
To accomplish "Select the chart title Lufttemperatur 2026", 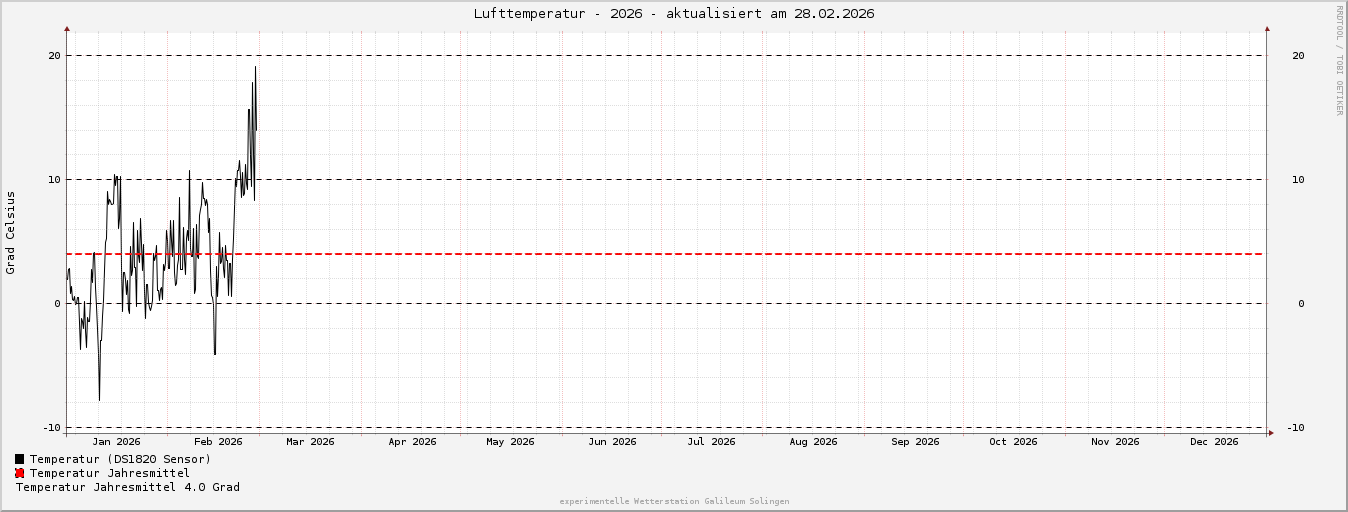I will (x=674, y=13).
